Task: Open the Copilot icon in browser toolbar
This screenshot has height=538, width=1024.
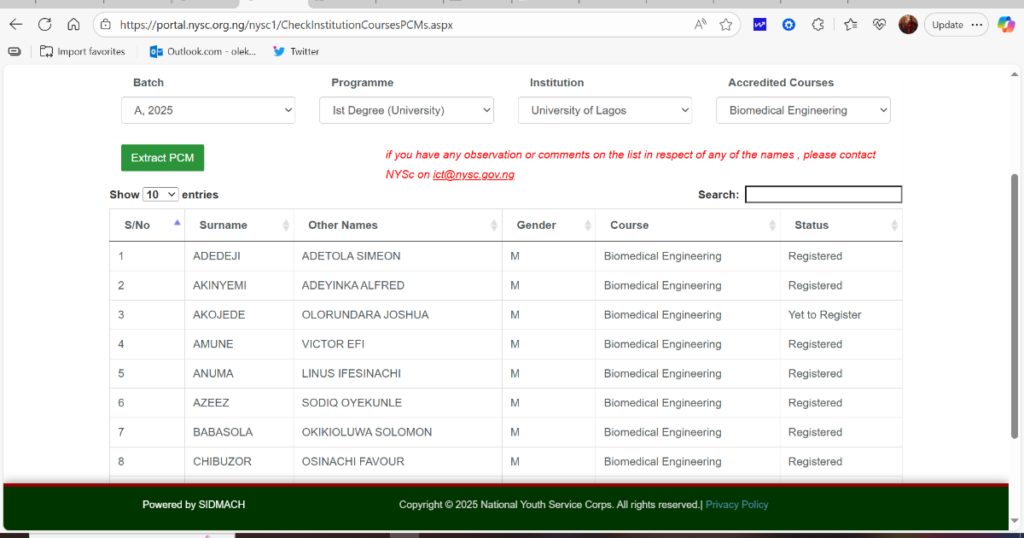Action: pyautogui.click(x=1005, y=25)
